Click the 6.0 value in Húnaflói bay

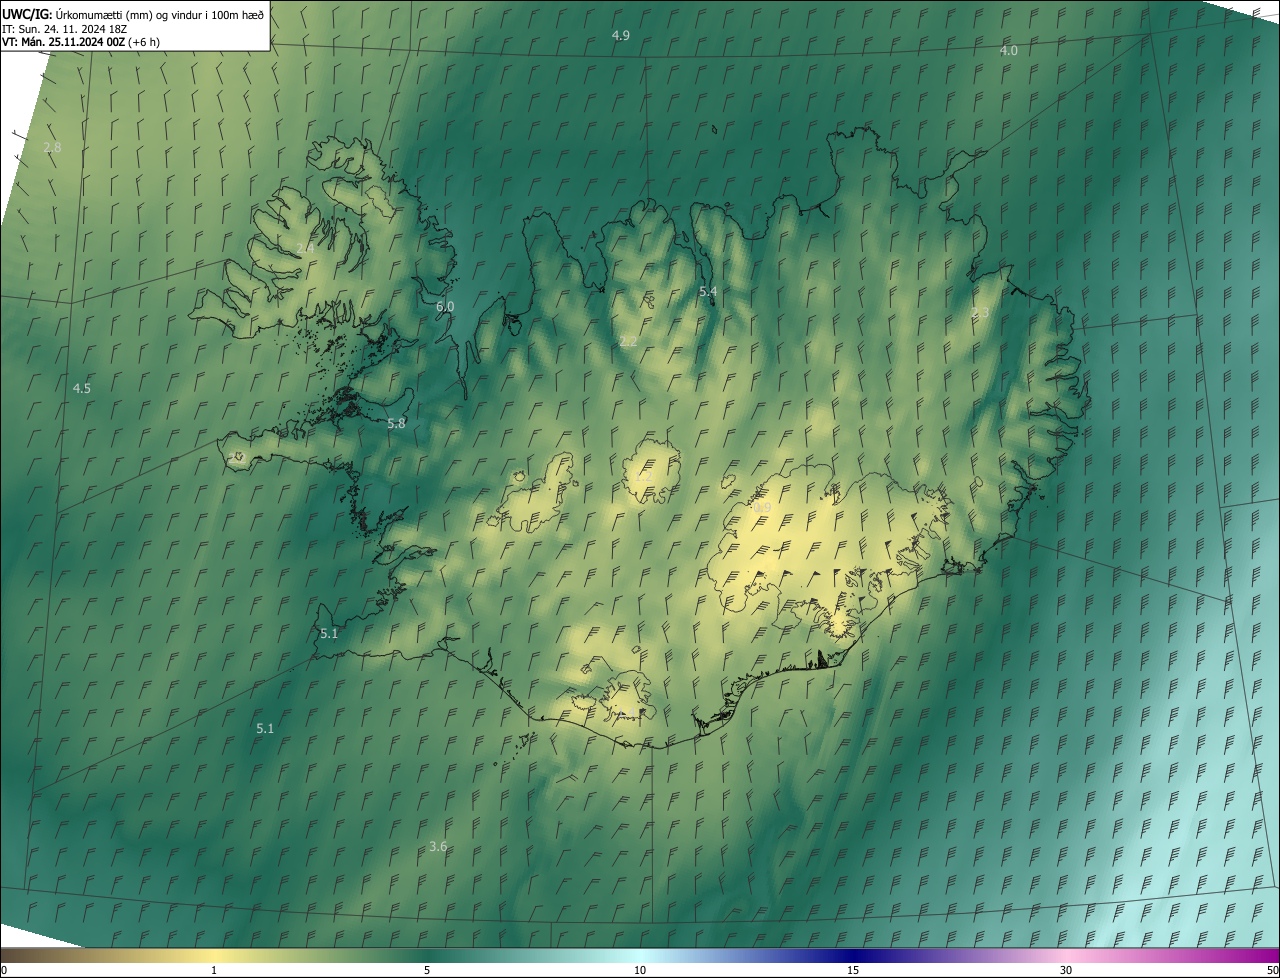[x=445, y=306]
